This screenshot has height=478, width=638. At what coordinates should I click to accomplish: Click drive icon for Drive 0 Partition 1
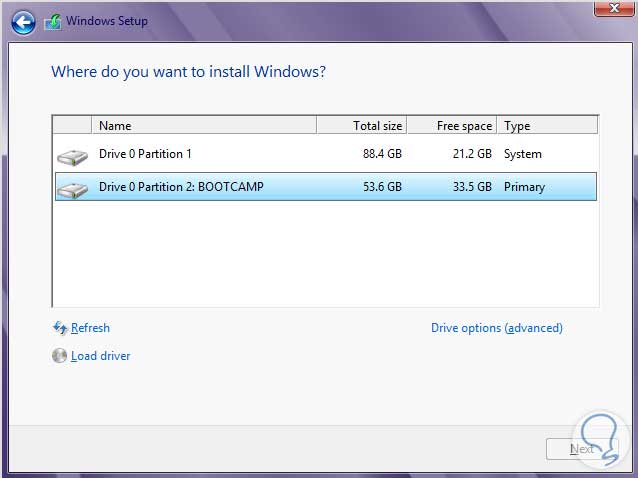[72, 157]
